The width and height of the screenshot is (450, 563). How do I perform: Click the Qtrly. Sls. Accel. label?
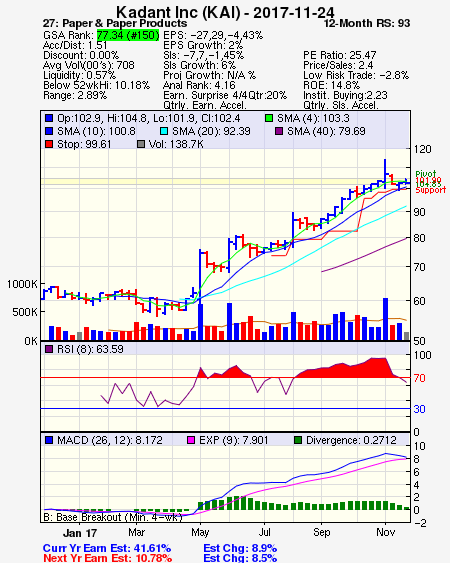click(x=341, y=105)
